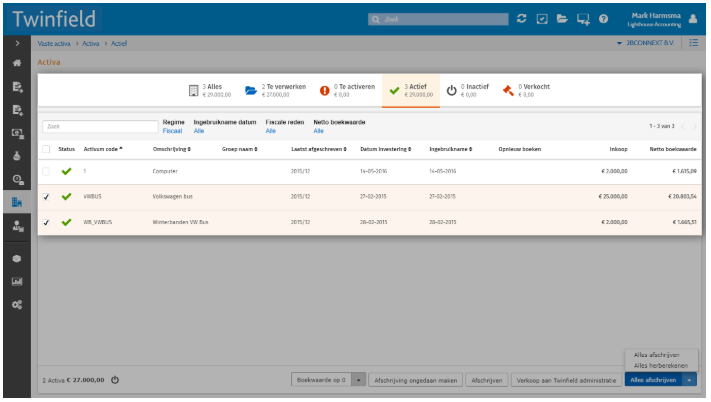Open the Mark Harmsma user profile icon
The height and width of the screenshot is (402, 711).
[x=694, y=18]
